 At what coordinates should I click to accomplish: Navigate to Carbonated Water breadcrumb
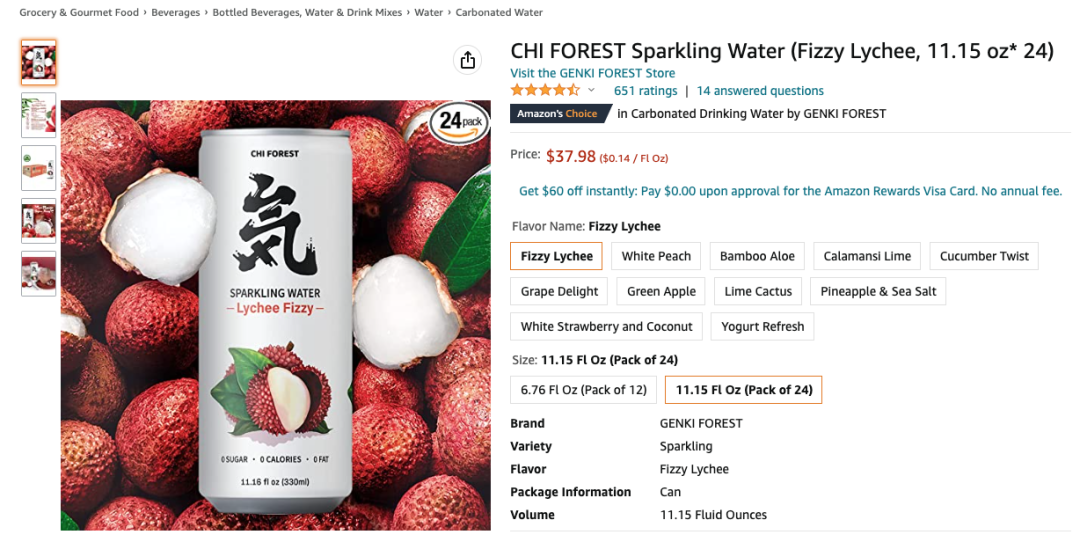point(499,13)
